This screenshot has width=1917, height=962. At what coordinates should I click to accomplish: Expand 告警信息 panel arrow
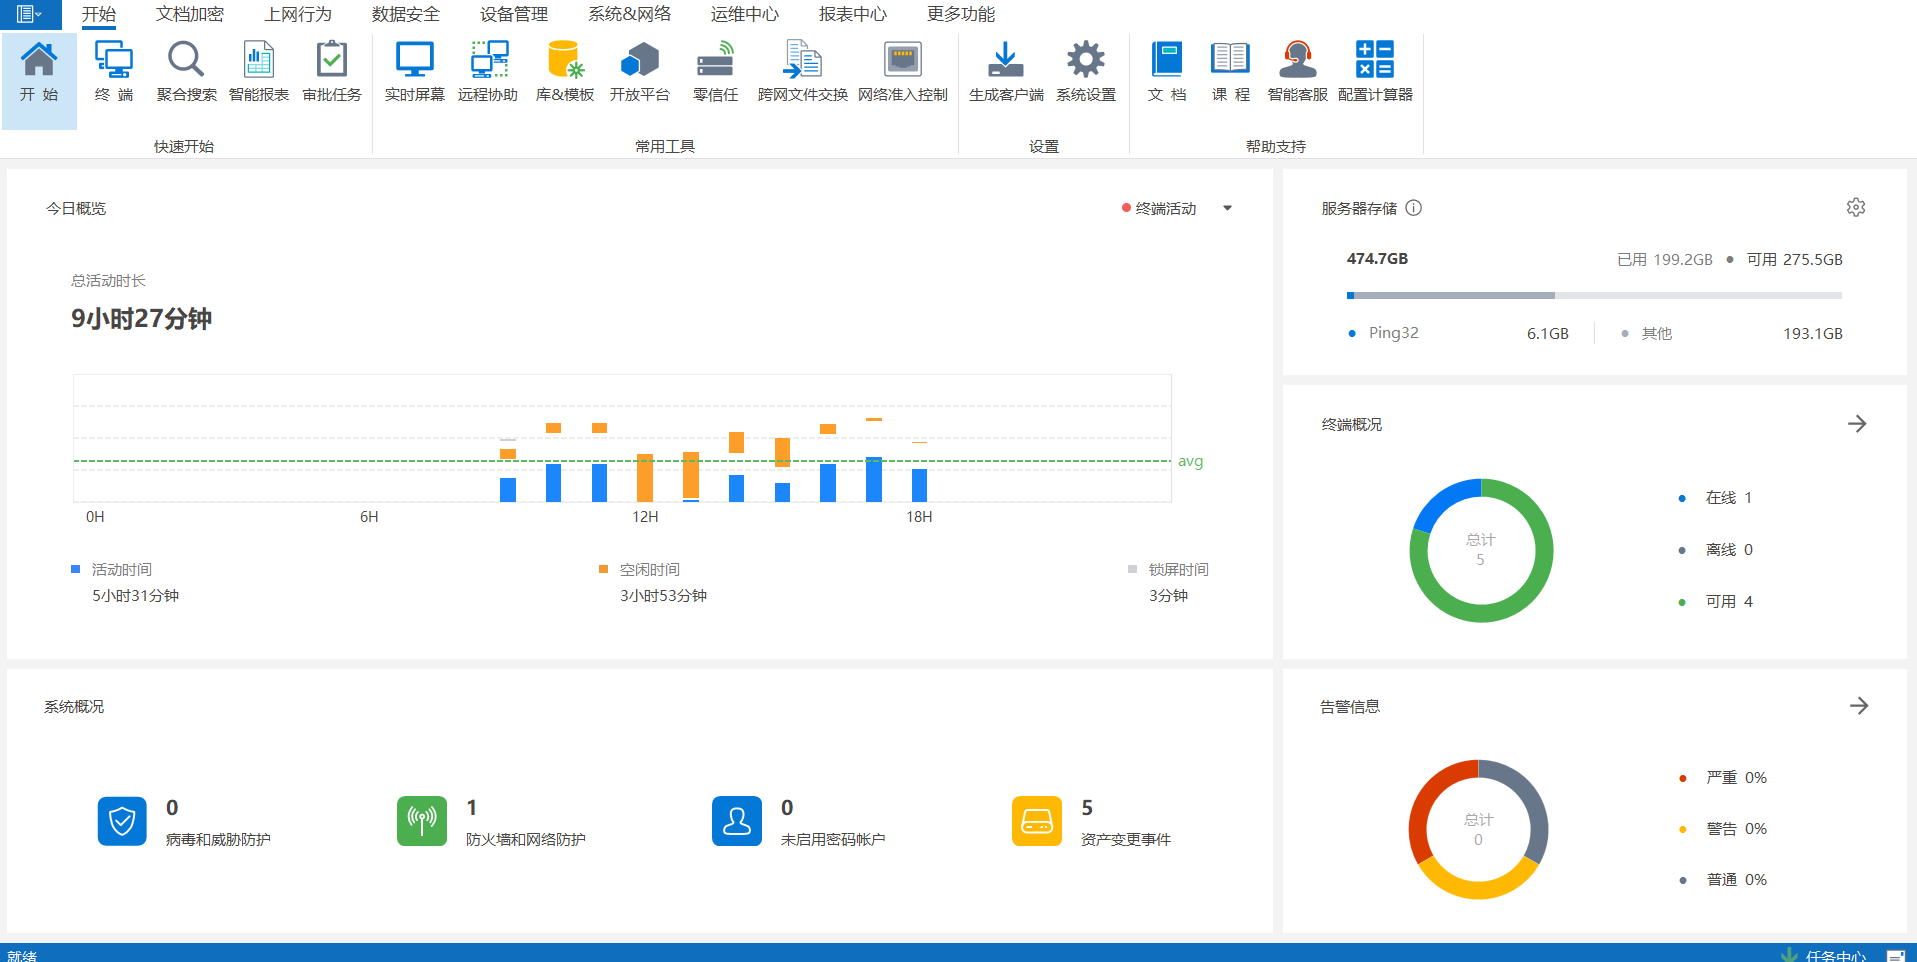tap(1859, 706)
